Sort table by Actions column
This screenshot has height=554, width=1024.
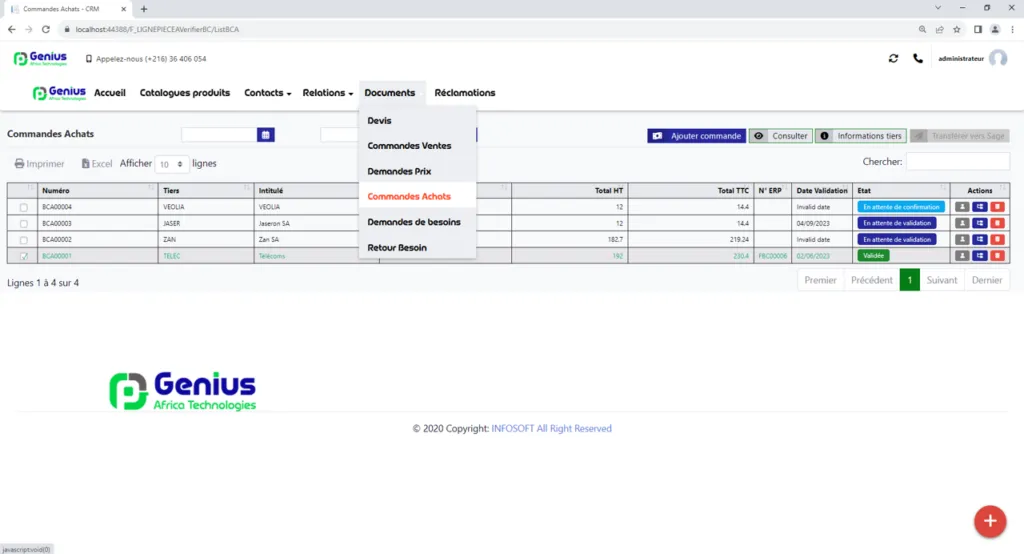980,190
